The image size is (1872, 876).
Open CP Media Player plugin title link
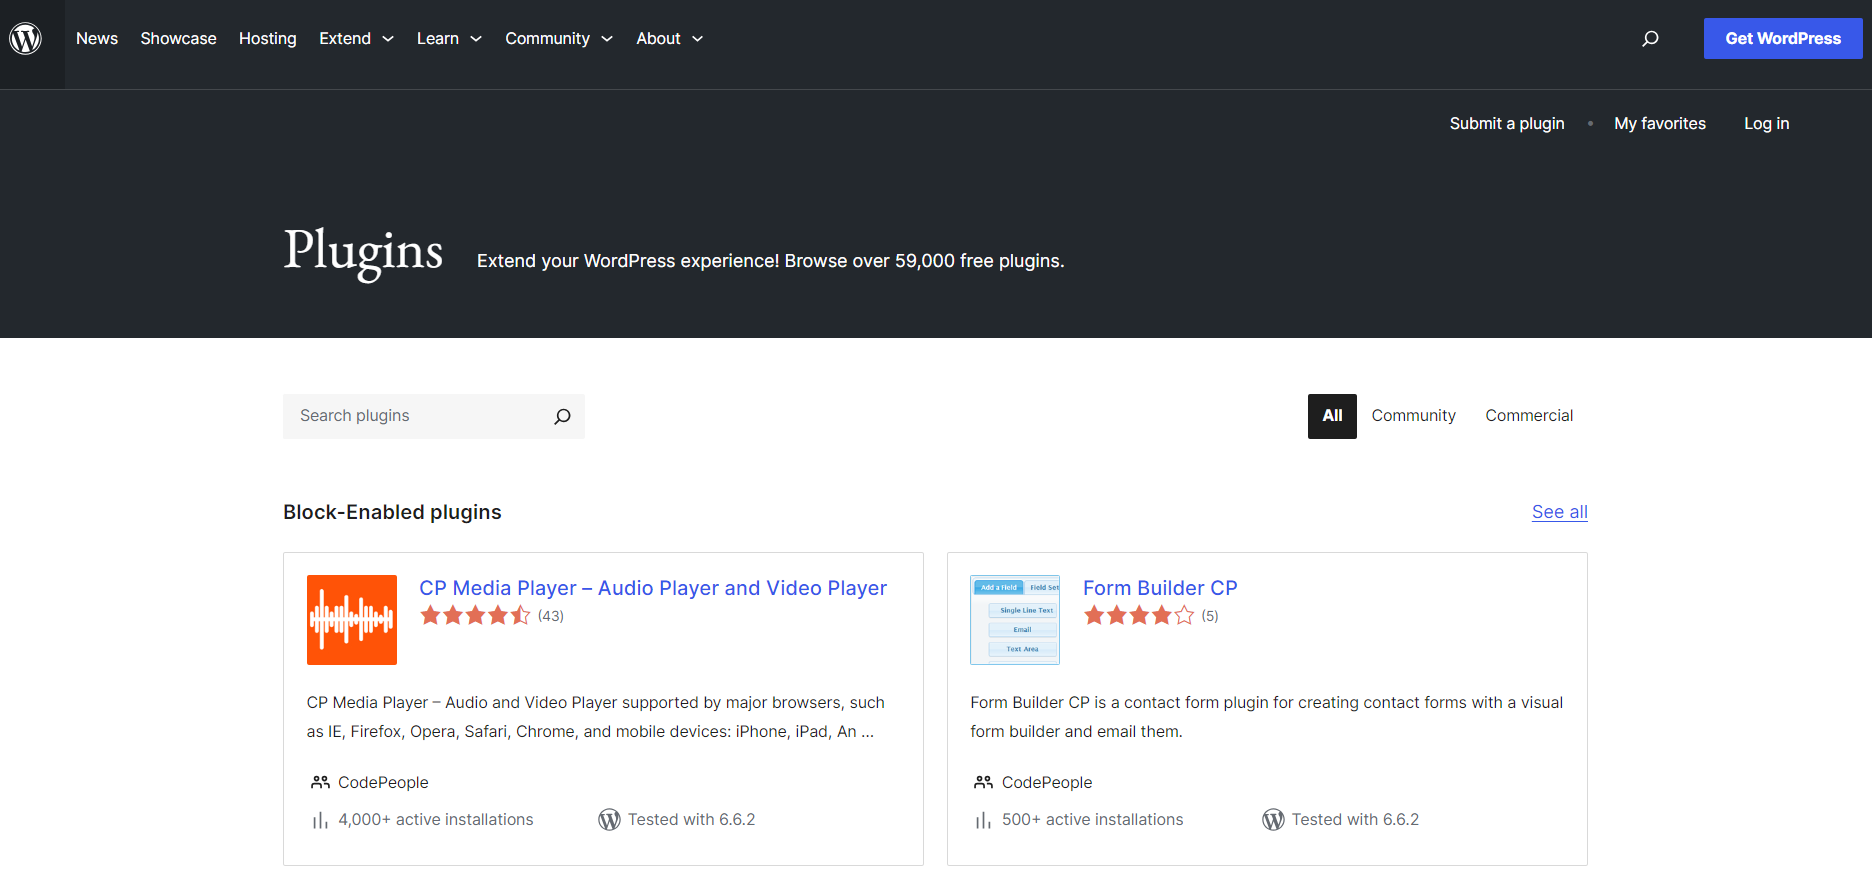tap(653, 588)
